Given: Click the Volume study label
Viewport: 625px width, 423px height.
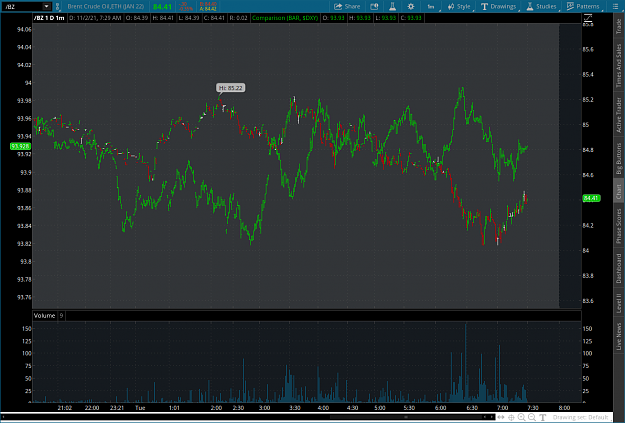Looking at the screenshot, I should pyautogui.click(x=44, y=316).
